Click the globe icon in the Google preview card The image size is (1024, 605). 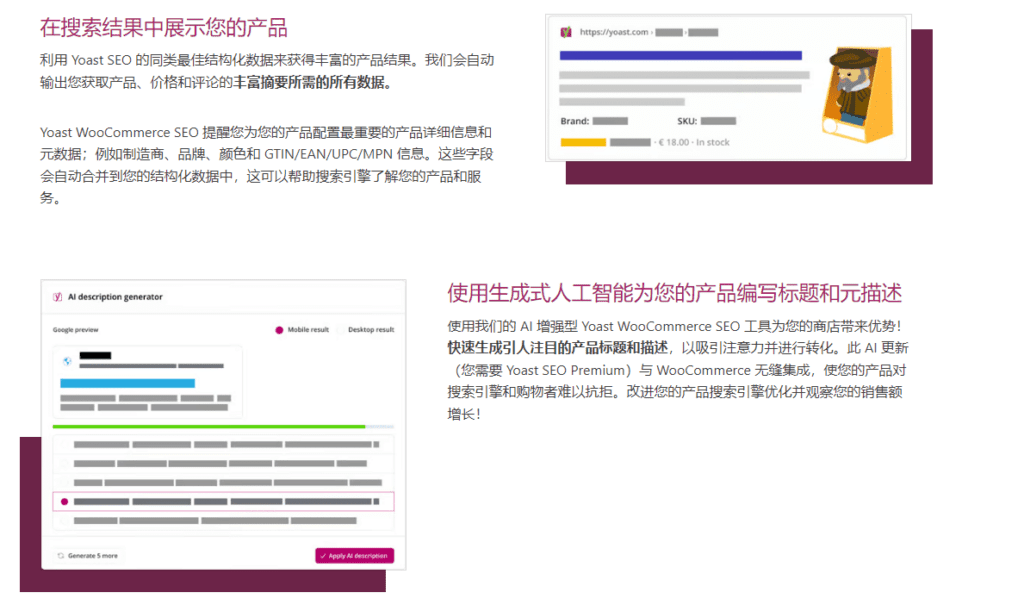pyautogui.click(x=67, y=361)
